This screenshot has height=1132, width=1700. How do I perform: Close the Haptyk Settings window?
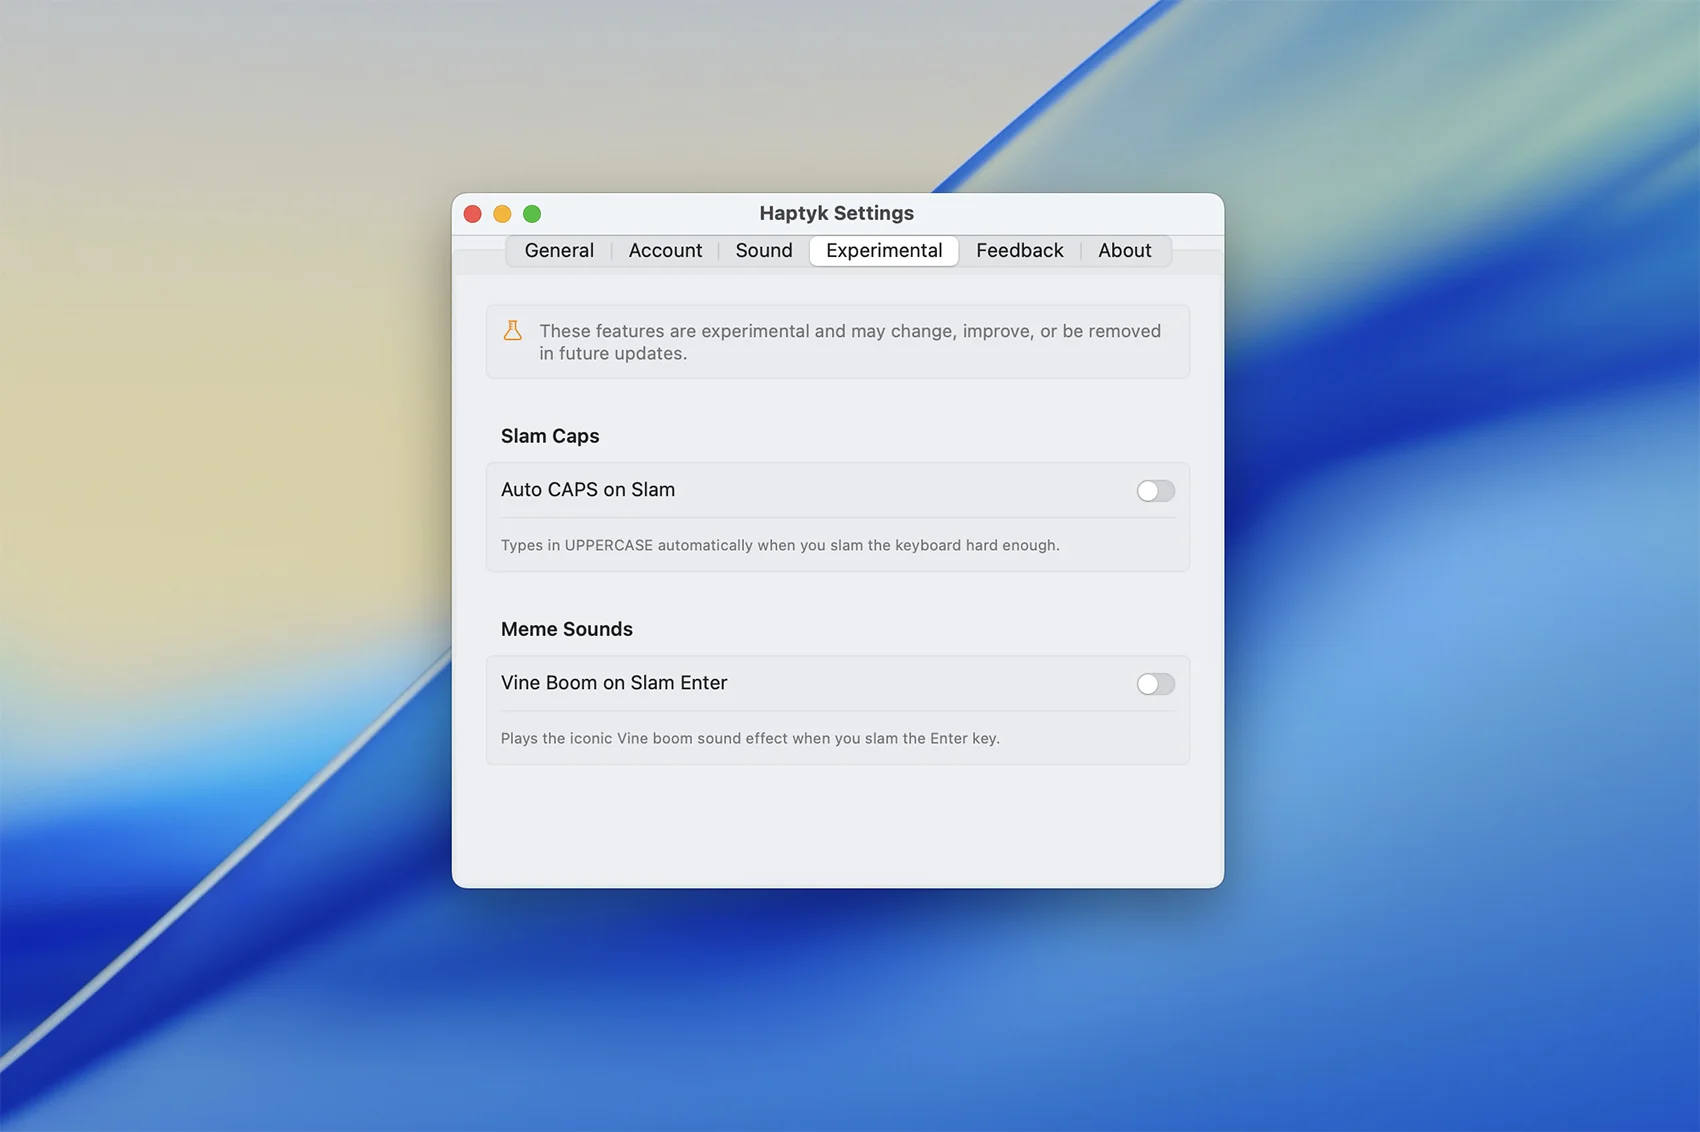pos(473,214)
